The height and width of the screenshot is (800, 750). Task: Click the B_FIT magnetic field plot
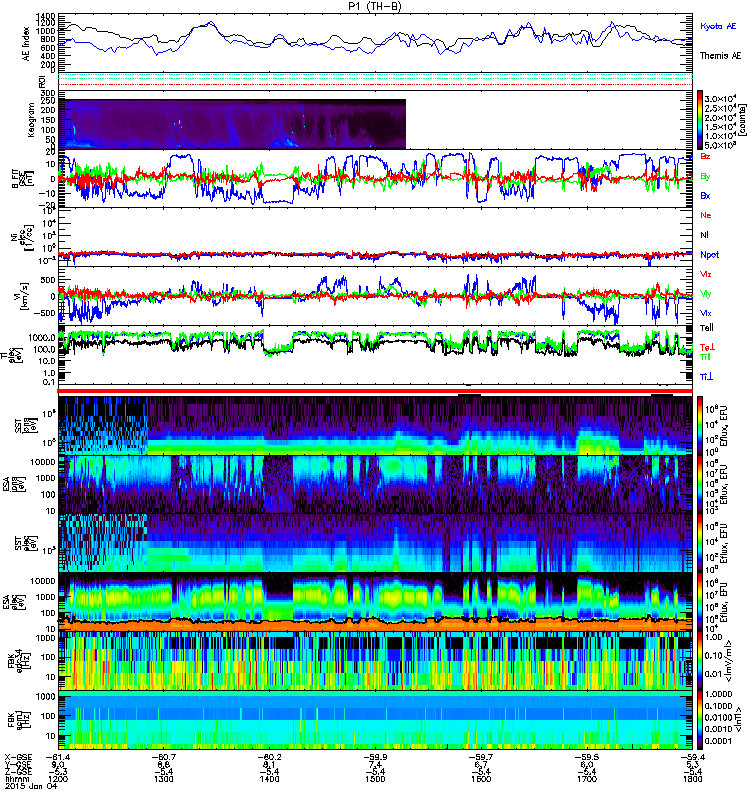click(376, 179)
